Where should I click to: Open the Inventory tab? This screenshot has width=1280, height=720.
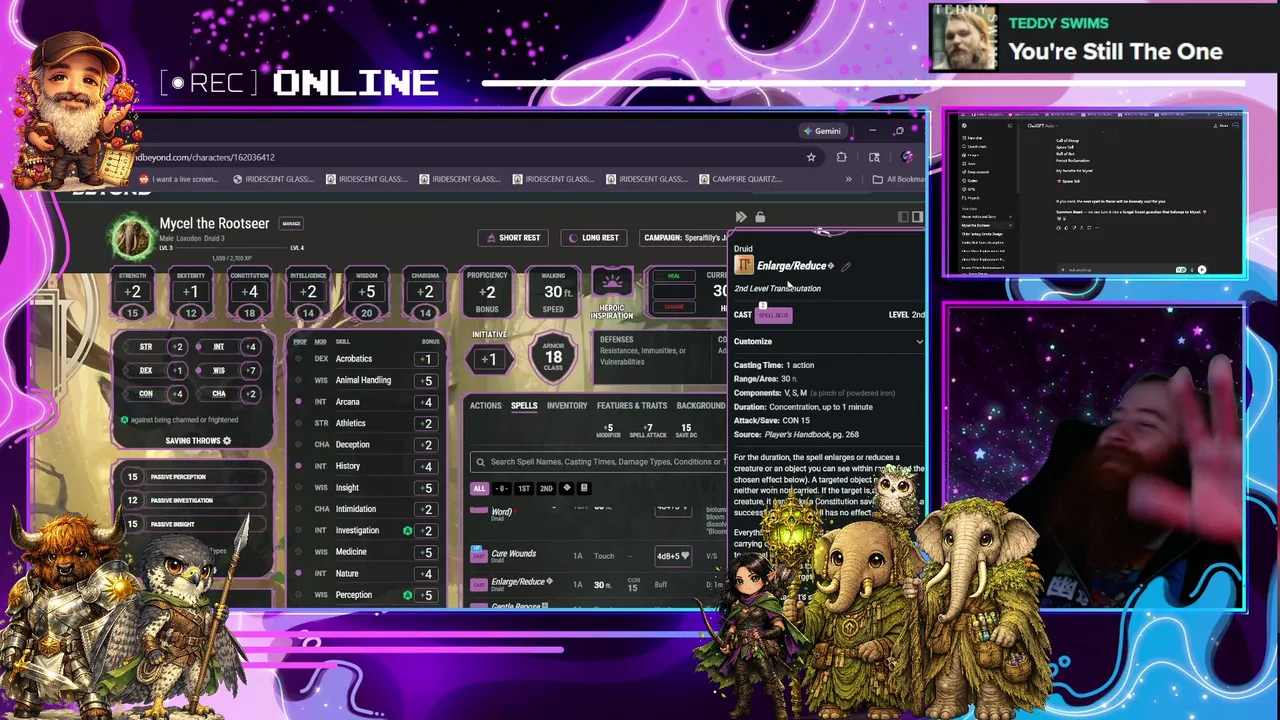tap(567, 406)
